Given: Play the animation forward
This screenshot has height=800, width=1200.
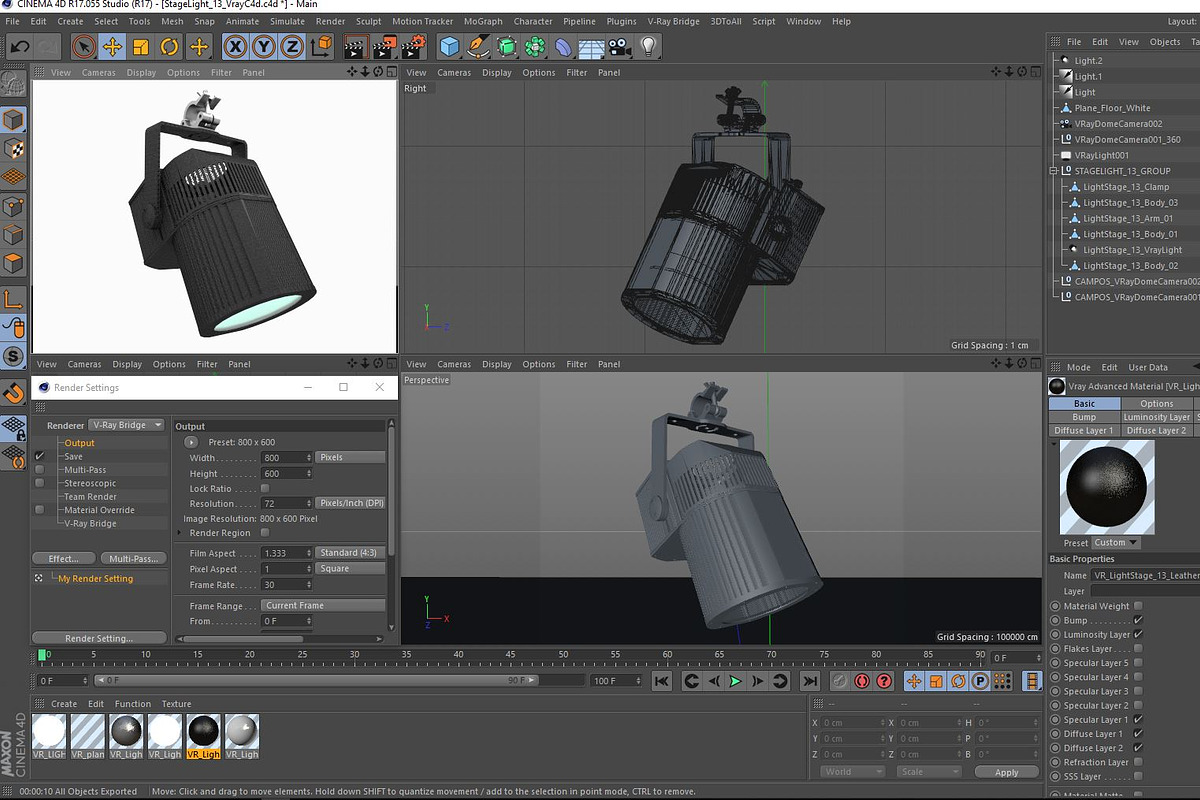Looking at the screenshot, I should click(736, 681).
